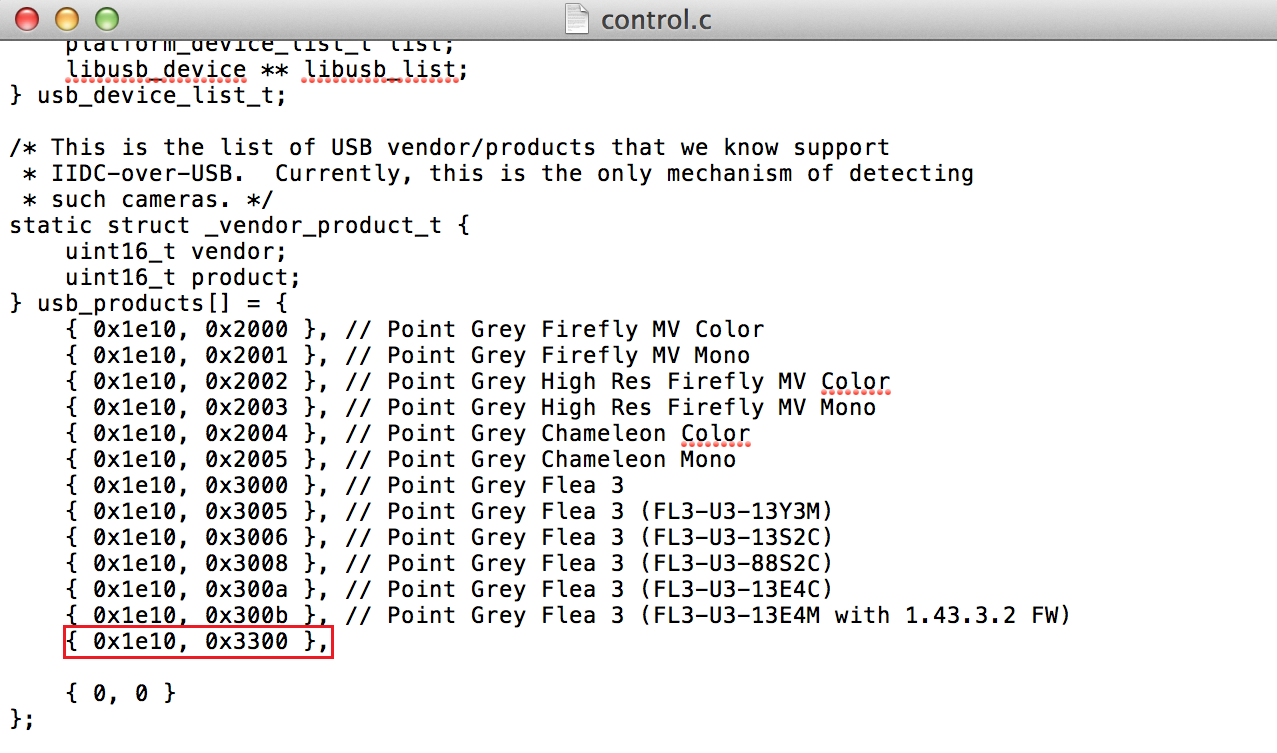
Task: Click the control.c title text
Action: pyautogui.click(x=656, y=20)
